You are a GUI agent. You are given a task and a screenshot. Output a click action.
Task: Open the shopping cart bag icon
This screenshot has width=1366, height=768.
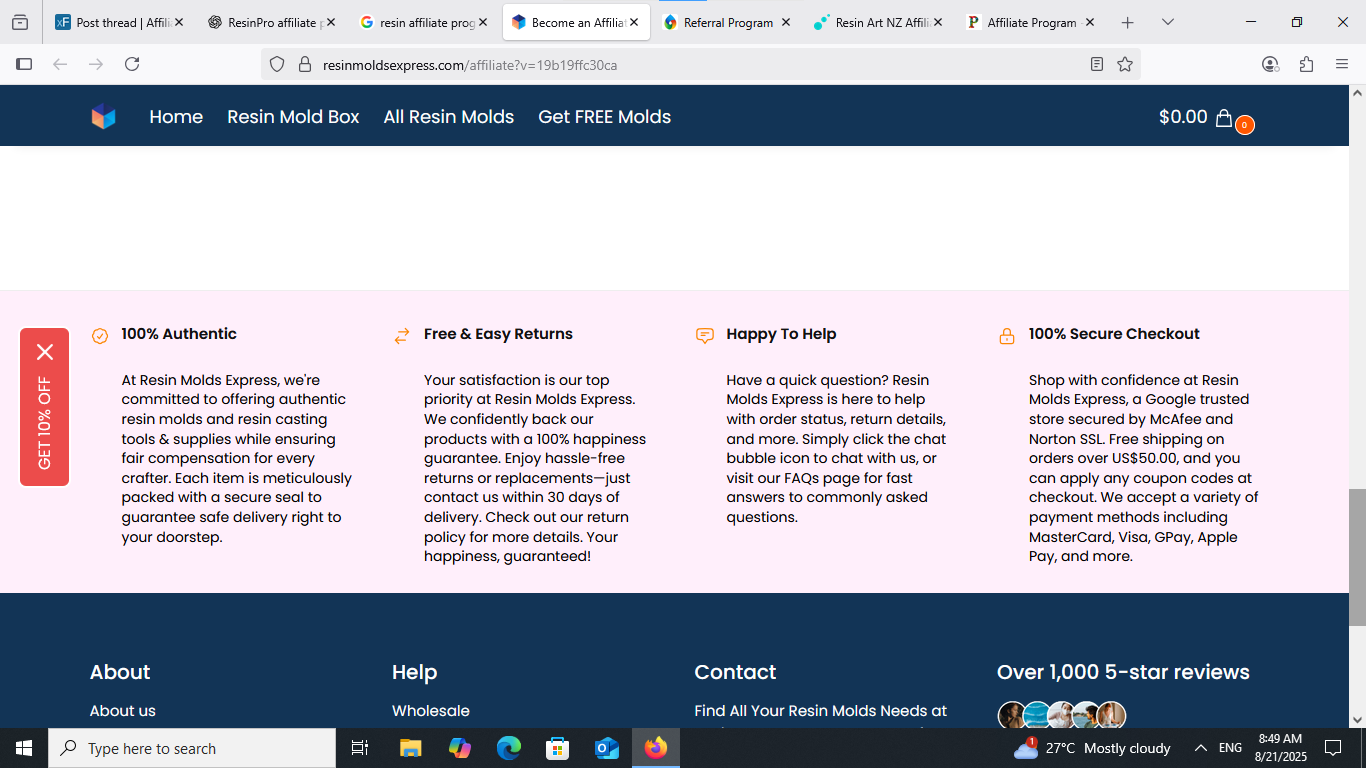tap(1224, 118)
